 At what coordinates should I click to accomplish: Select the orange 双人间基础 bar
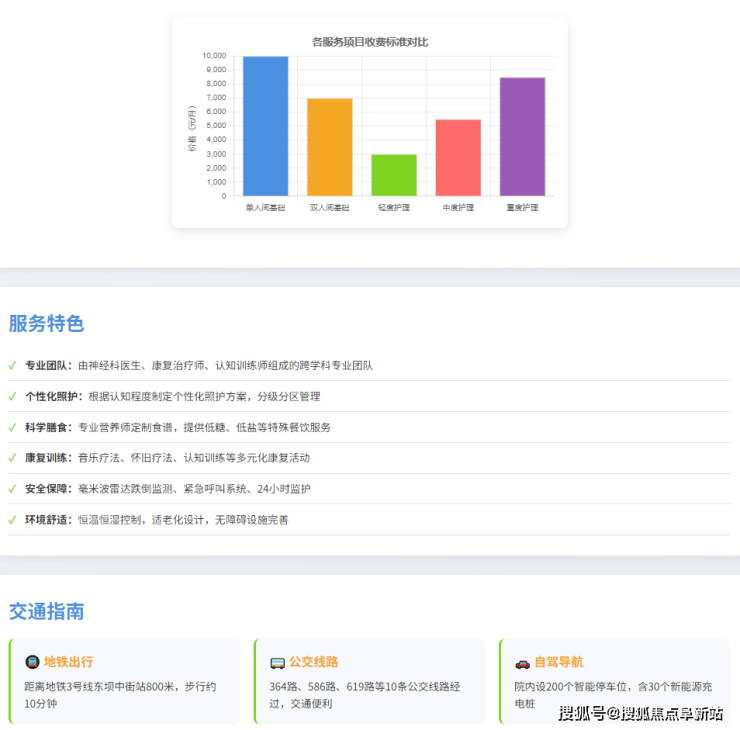tap(329, 147)
